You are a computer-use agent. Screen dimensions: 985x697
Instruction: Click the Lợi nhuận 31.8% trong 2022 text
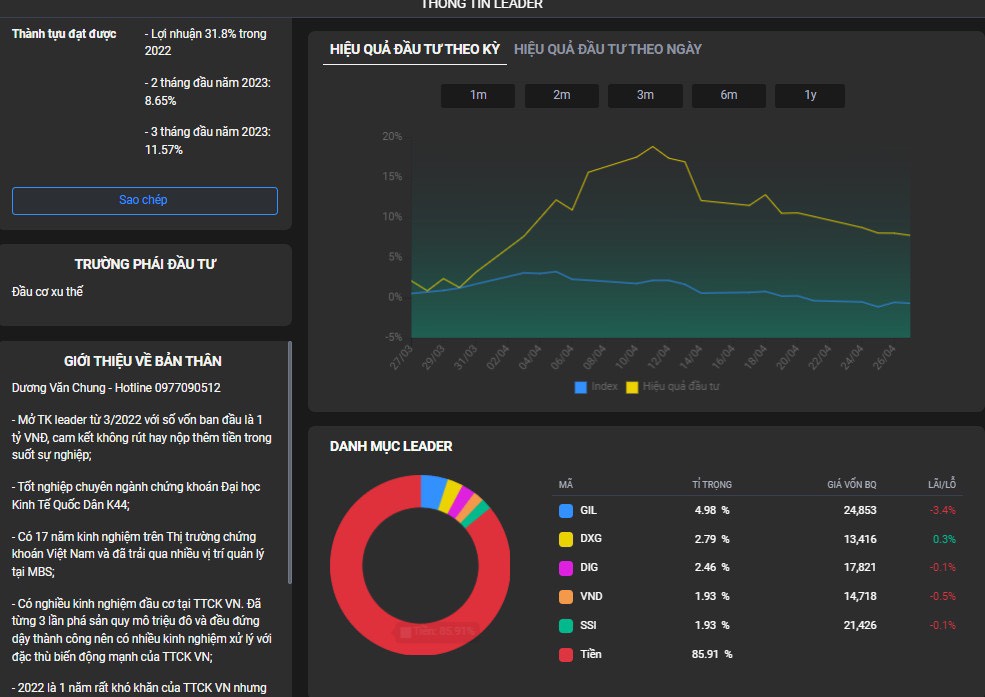(205, 42)
